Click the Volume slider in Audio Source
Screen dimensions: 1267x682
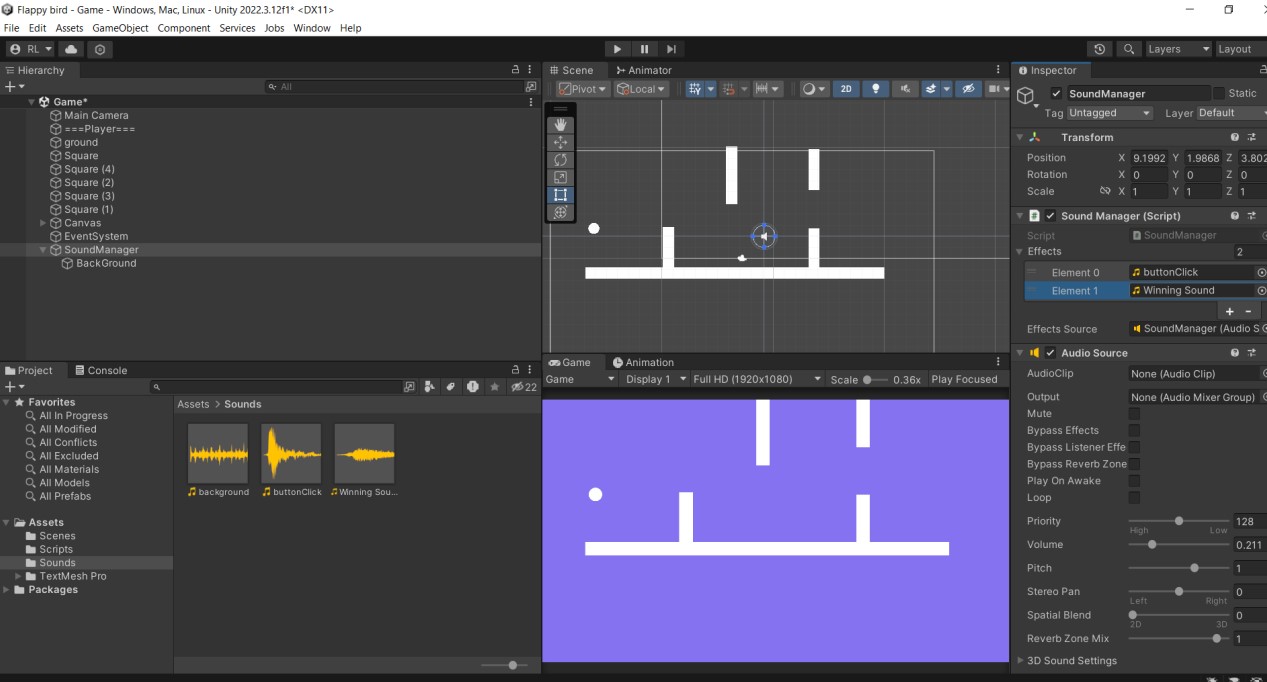pos(1178,545)
